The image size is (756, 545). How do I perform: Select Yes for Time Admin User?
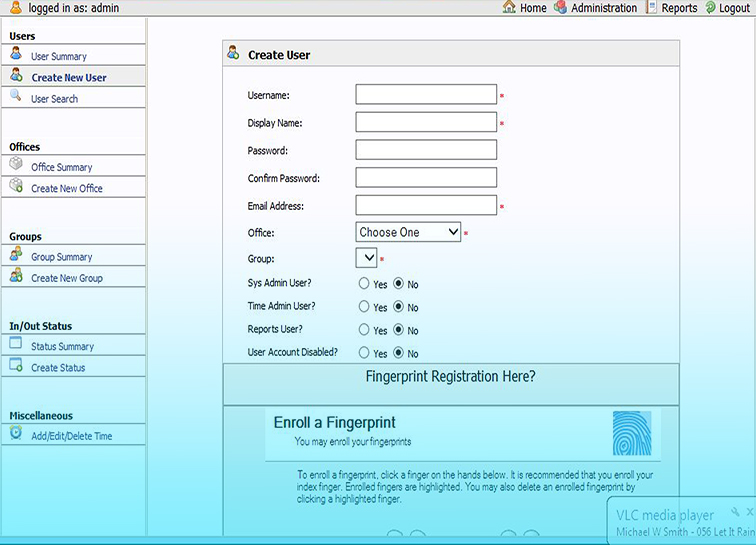tap(364, 306)
